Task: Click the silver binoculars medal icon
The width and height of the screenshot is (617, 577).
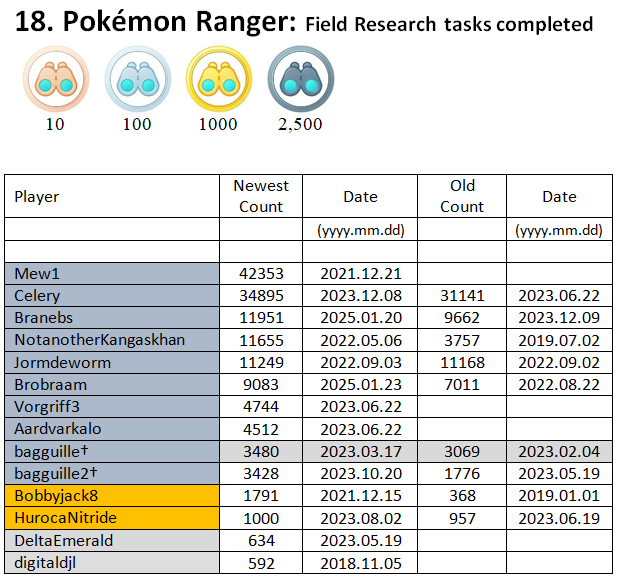Action: (x=138, y=79)
